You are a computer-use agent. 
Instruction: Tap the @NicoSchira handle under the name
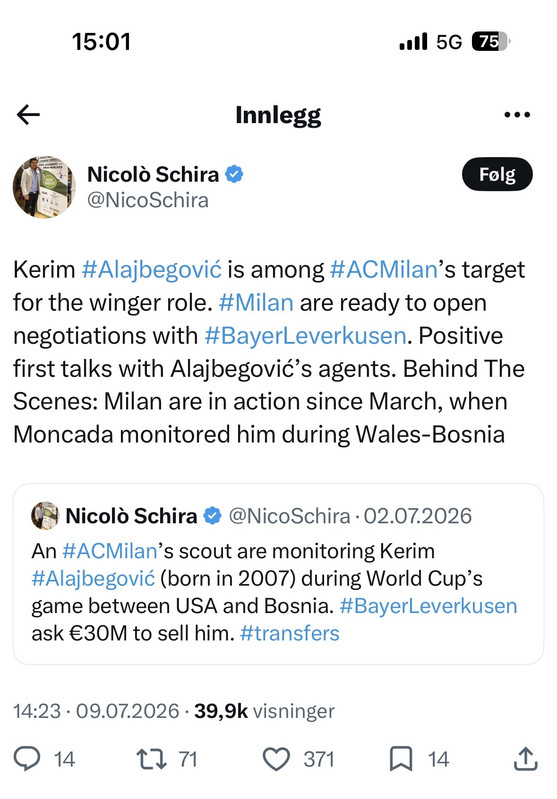pyautogui.click(x=148, y=200)
